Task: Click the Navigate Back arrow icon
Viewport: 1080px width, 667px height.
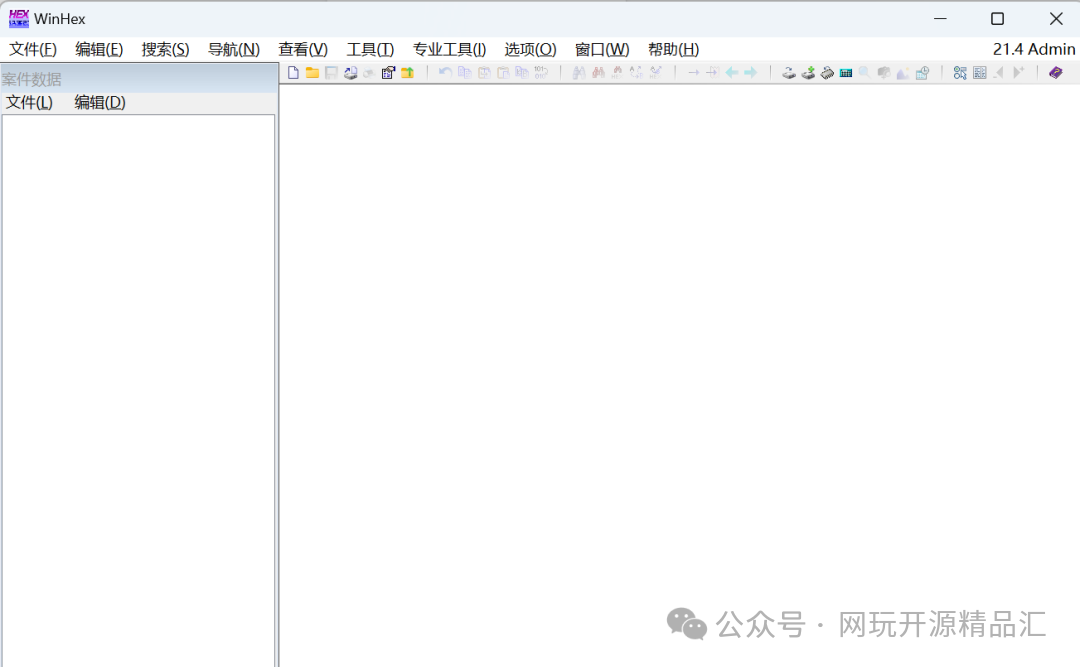Action: [732, 73]
